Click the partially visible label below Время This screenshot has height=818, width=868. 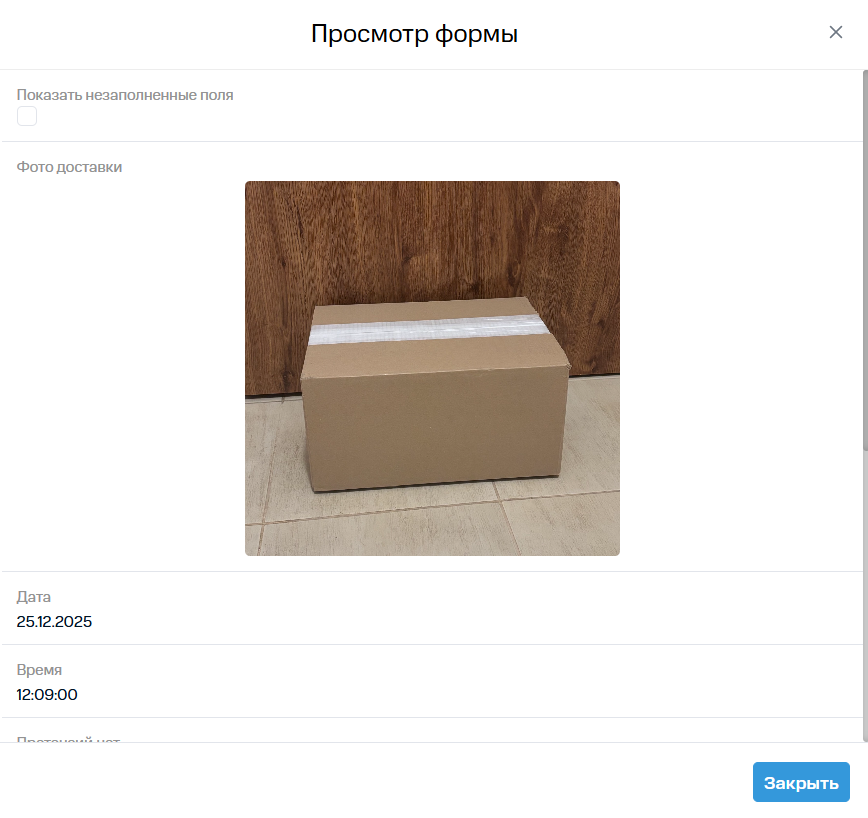click(69, 739)
